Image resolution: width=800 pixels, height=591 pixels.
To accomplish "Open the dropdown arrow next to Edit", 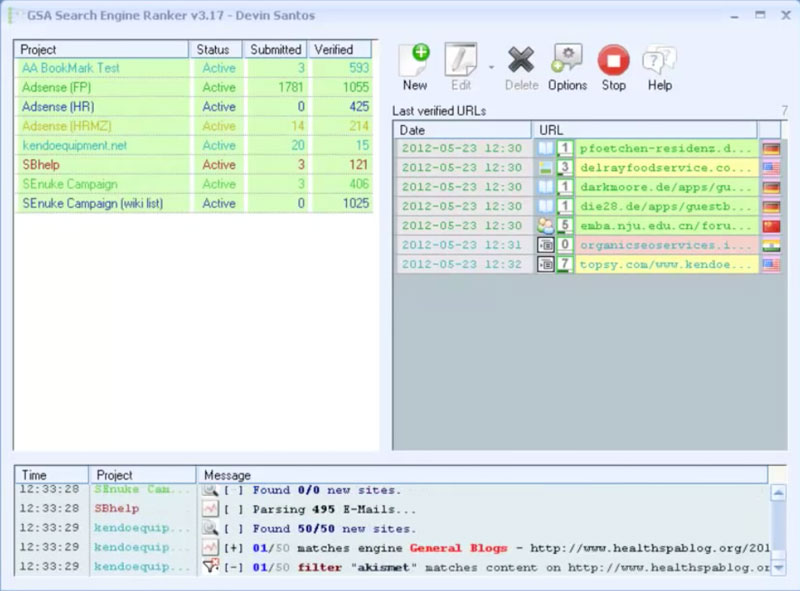I will (x=491, y=67).
